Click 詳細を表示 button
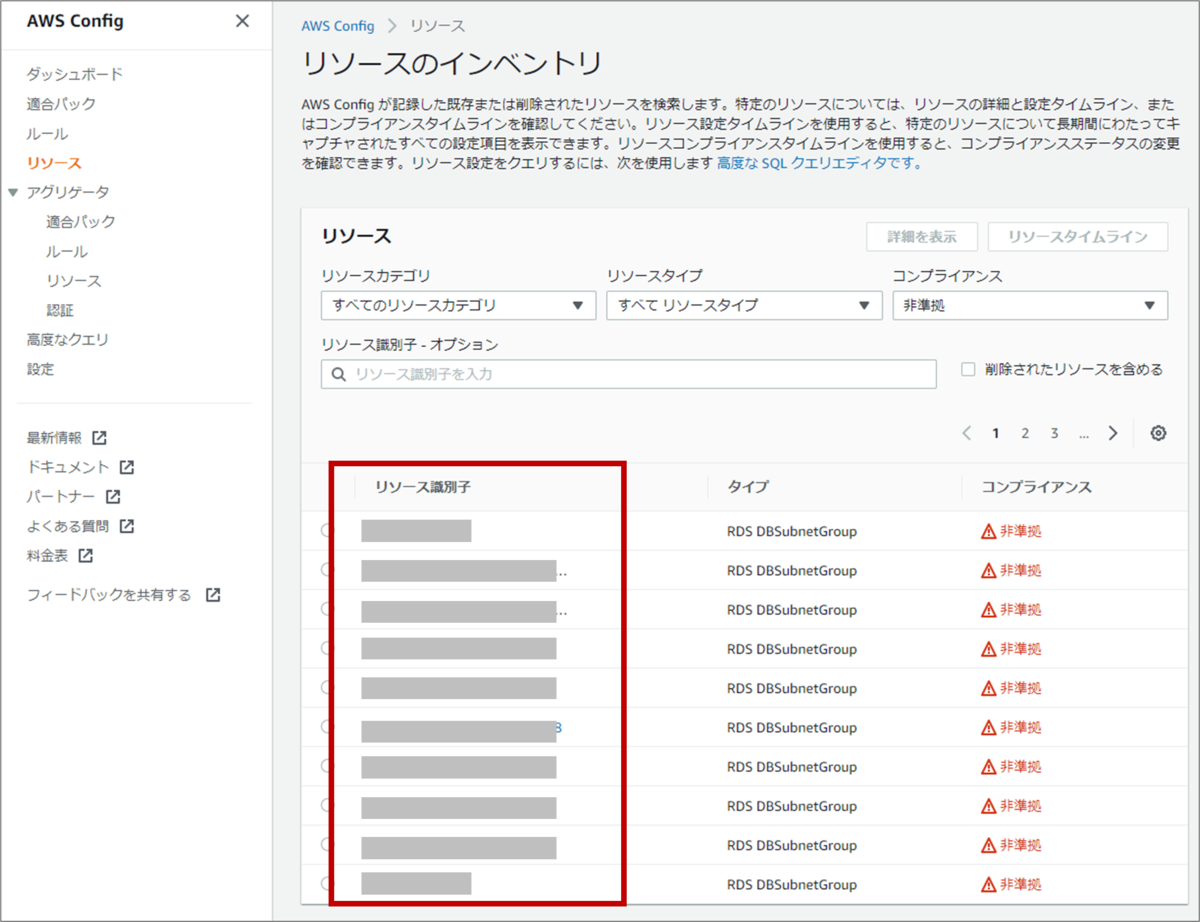This screenshot has height=922, width=1200. click(922, 237)
